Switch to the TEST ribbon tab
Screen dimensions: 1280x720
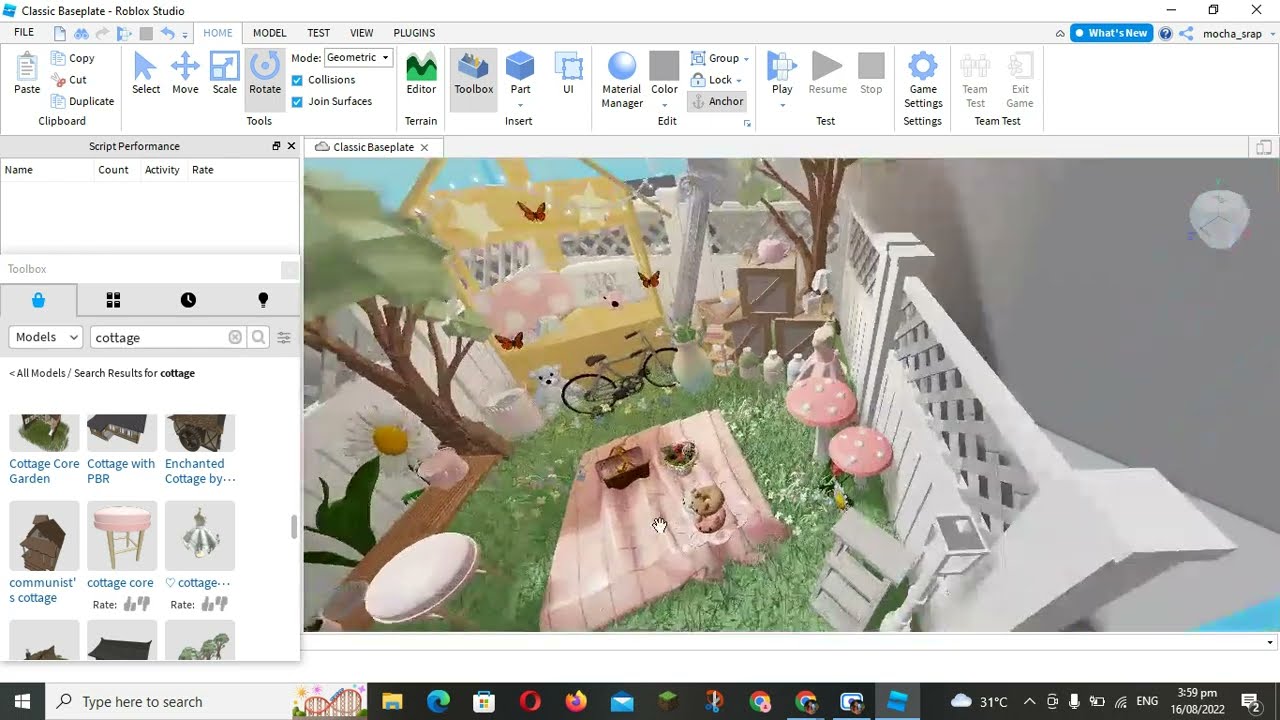pyautogui.click(x=319, y=33)
